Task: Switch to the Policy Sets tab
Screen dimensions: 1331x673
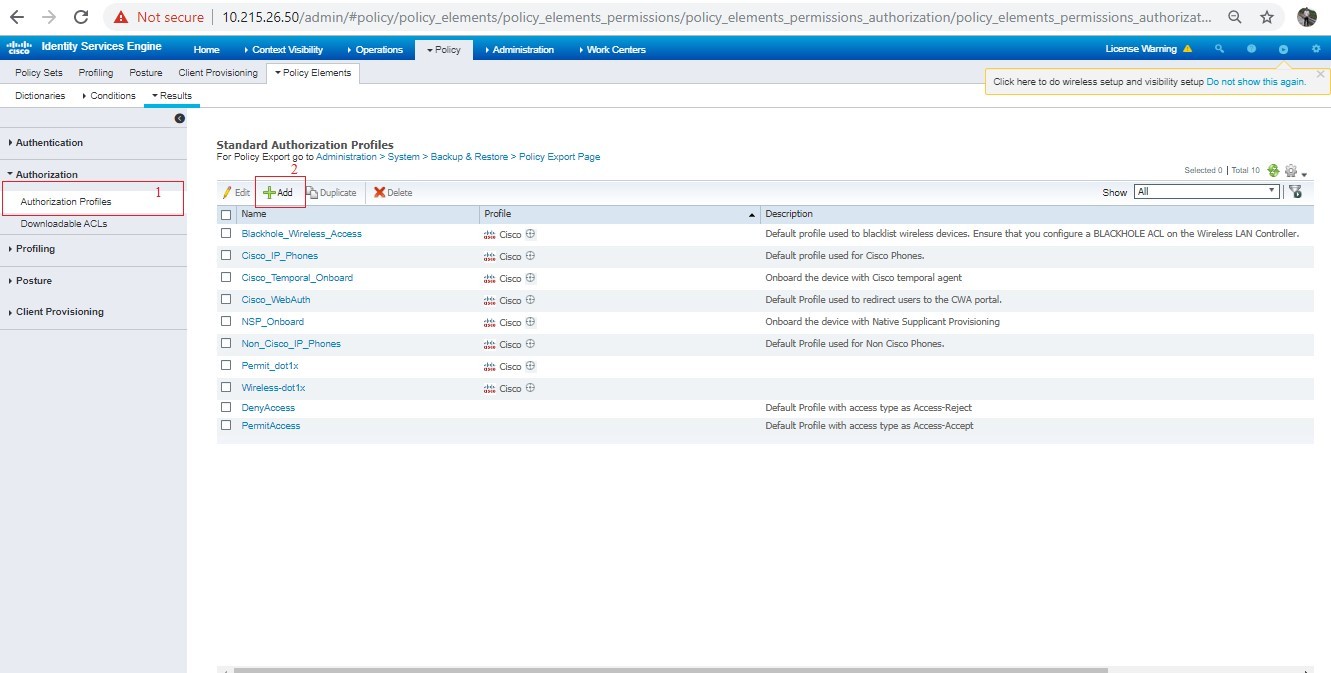Action: (x=39, y=73)
